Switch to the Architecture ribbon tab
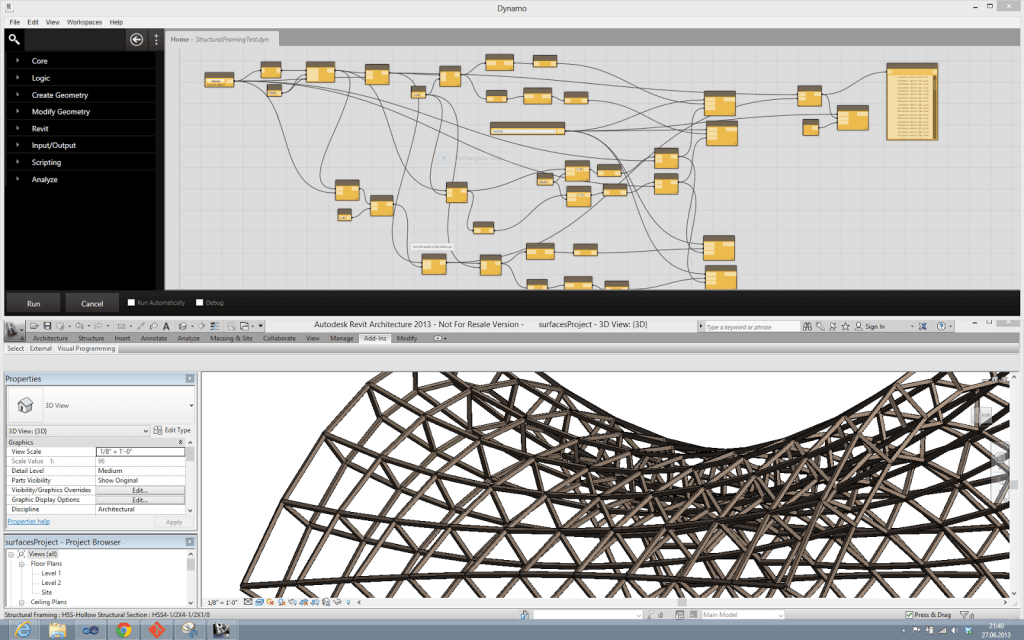This screenshot has height=640, width=1024. pos(50,338)
